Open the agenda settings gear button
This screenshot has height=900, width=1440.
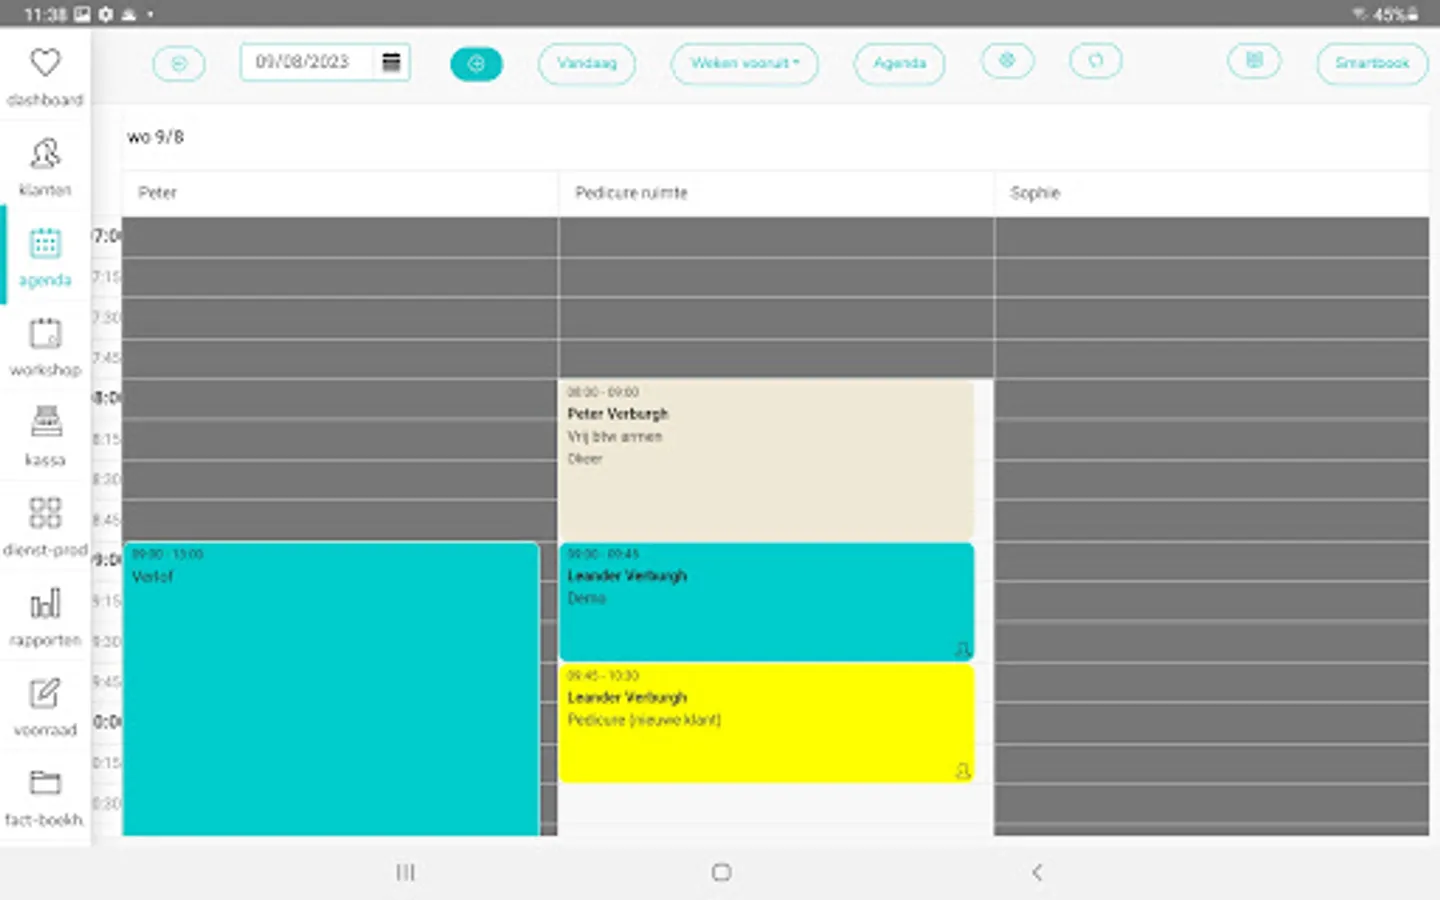pos(1007,61)
